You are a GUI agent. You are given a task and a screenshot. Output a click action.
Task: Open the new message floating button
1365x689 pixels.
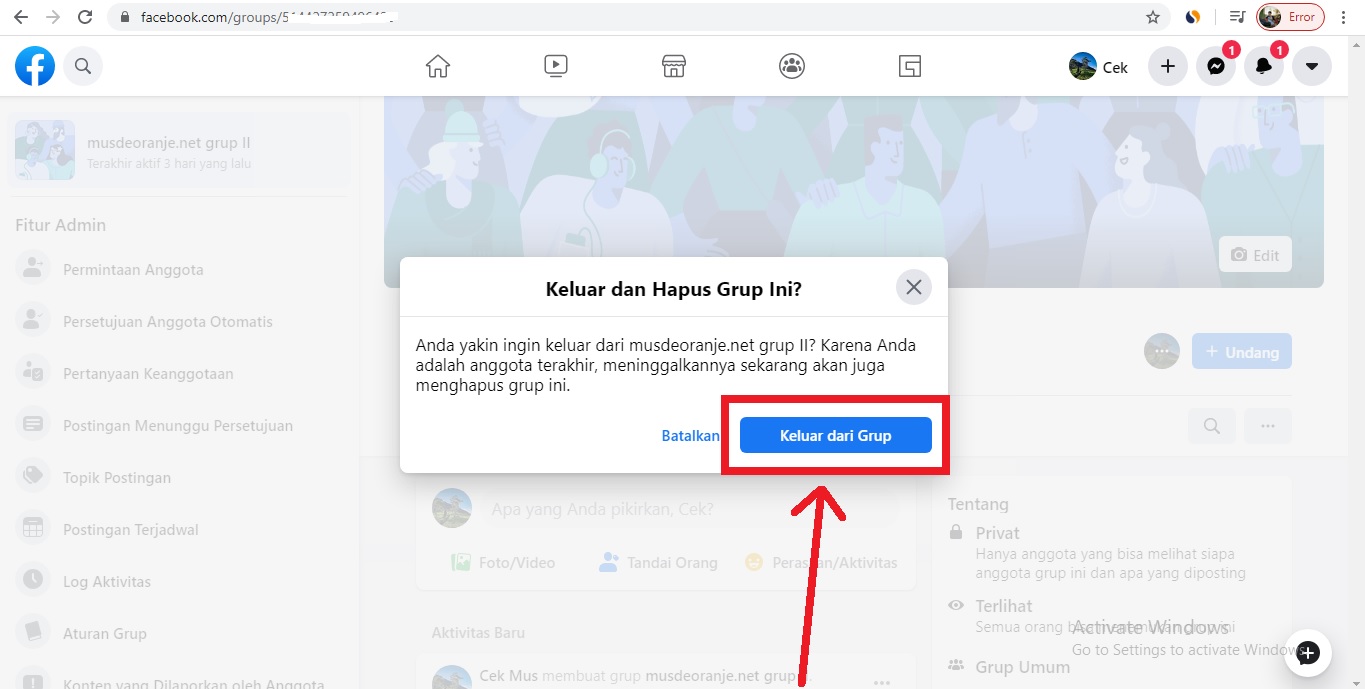pyautogui.click(x=1308, y=653)
